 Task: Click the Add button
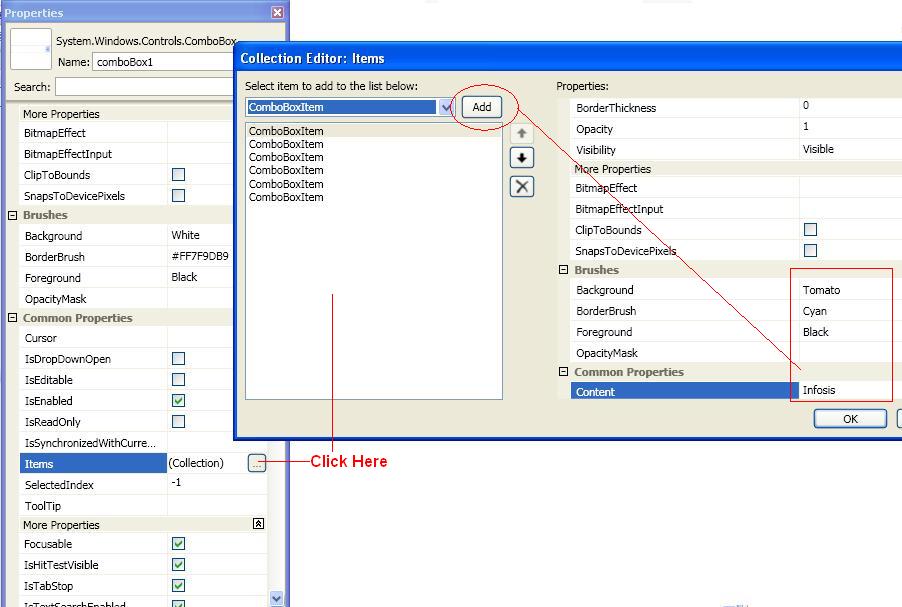tap(481, 107)
